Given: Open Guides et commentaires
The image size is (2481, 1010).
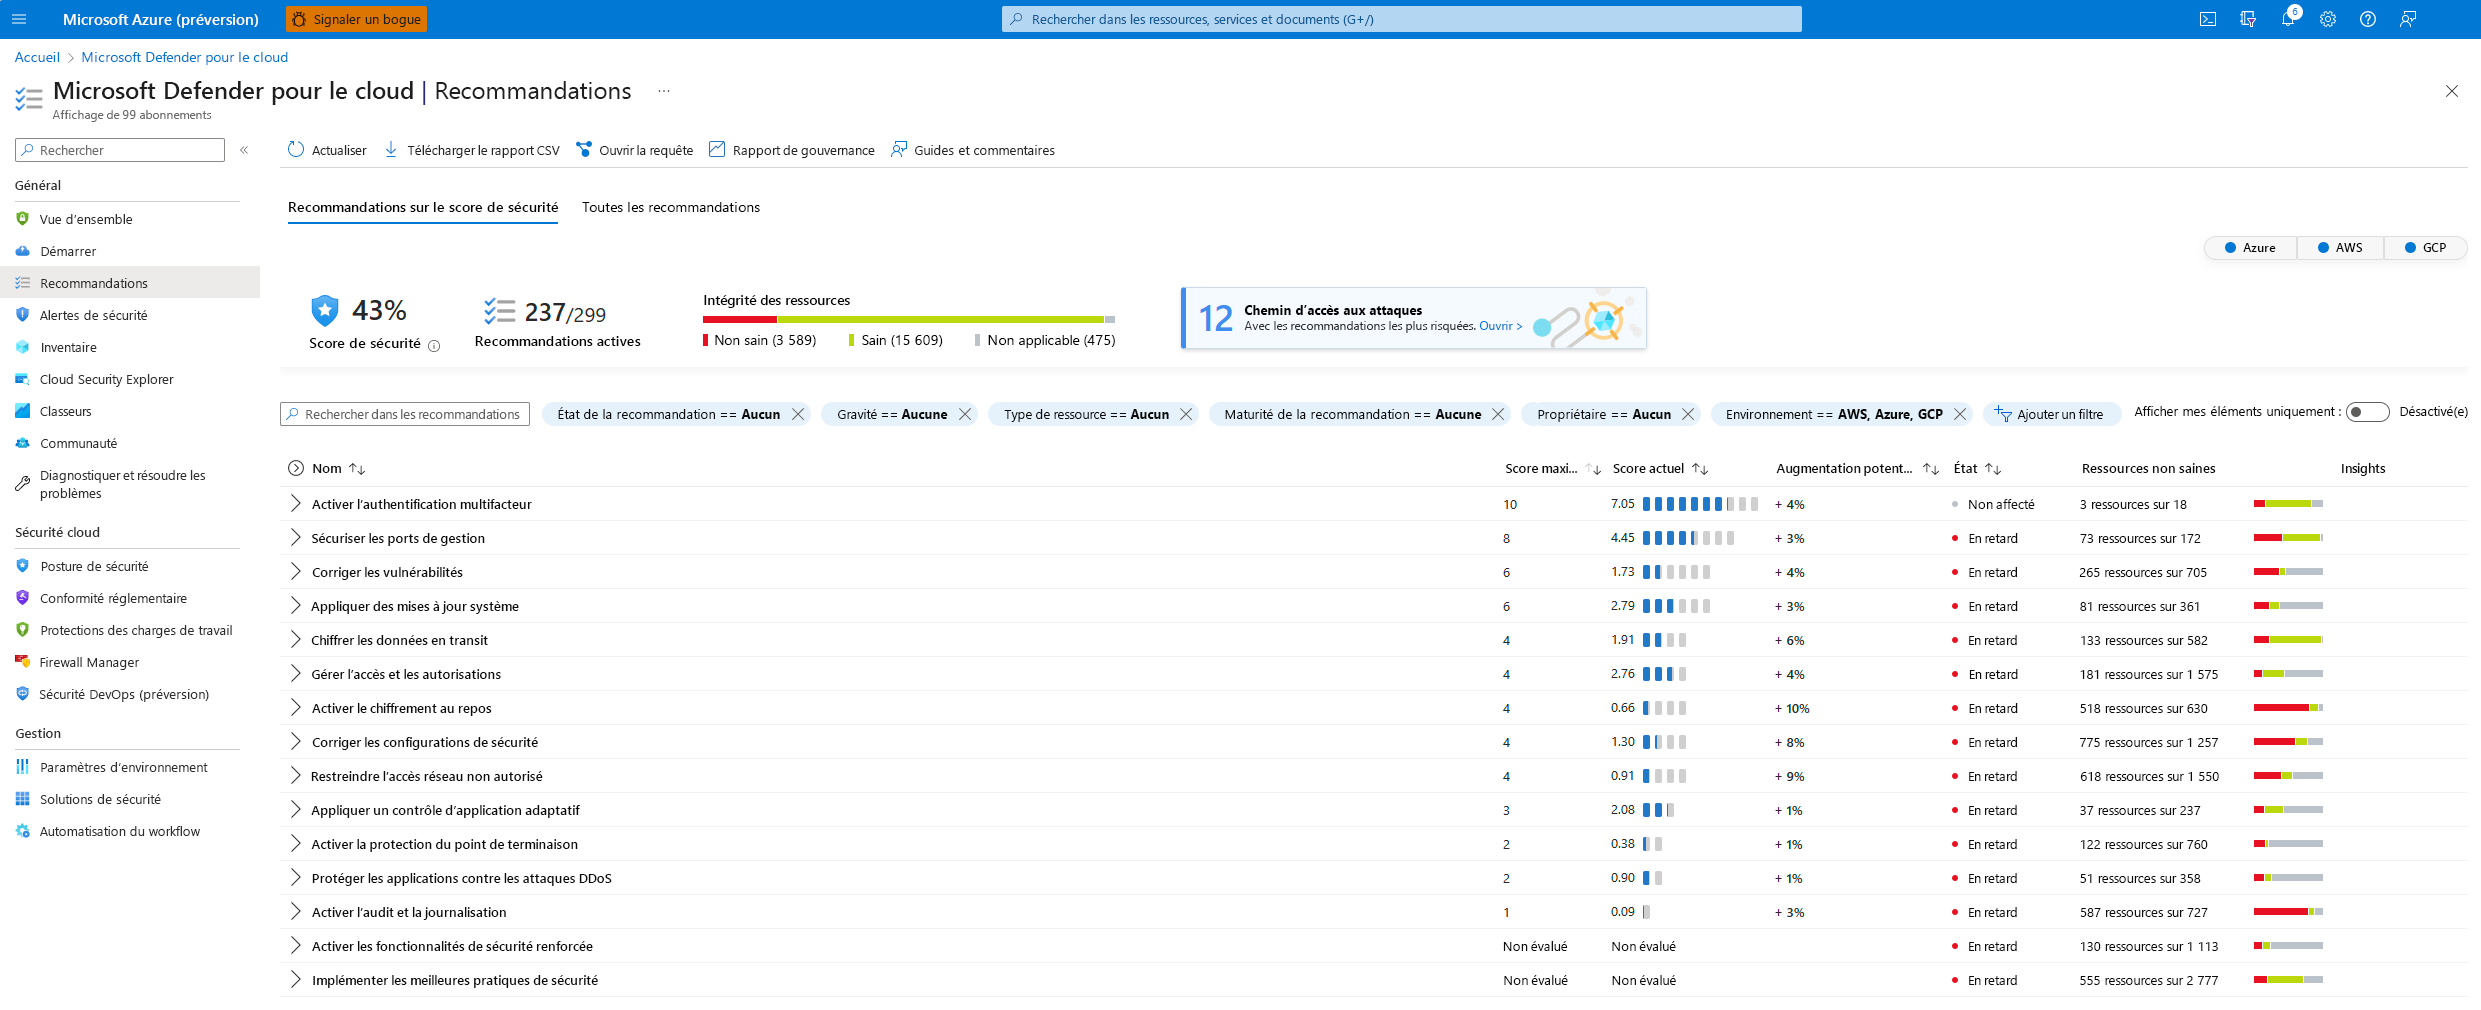Looking at the screenshot, I should [x=973, y=150].
